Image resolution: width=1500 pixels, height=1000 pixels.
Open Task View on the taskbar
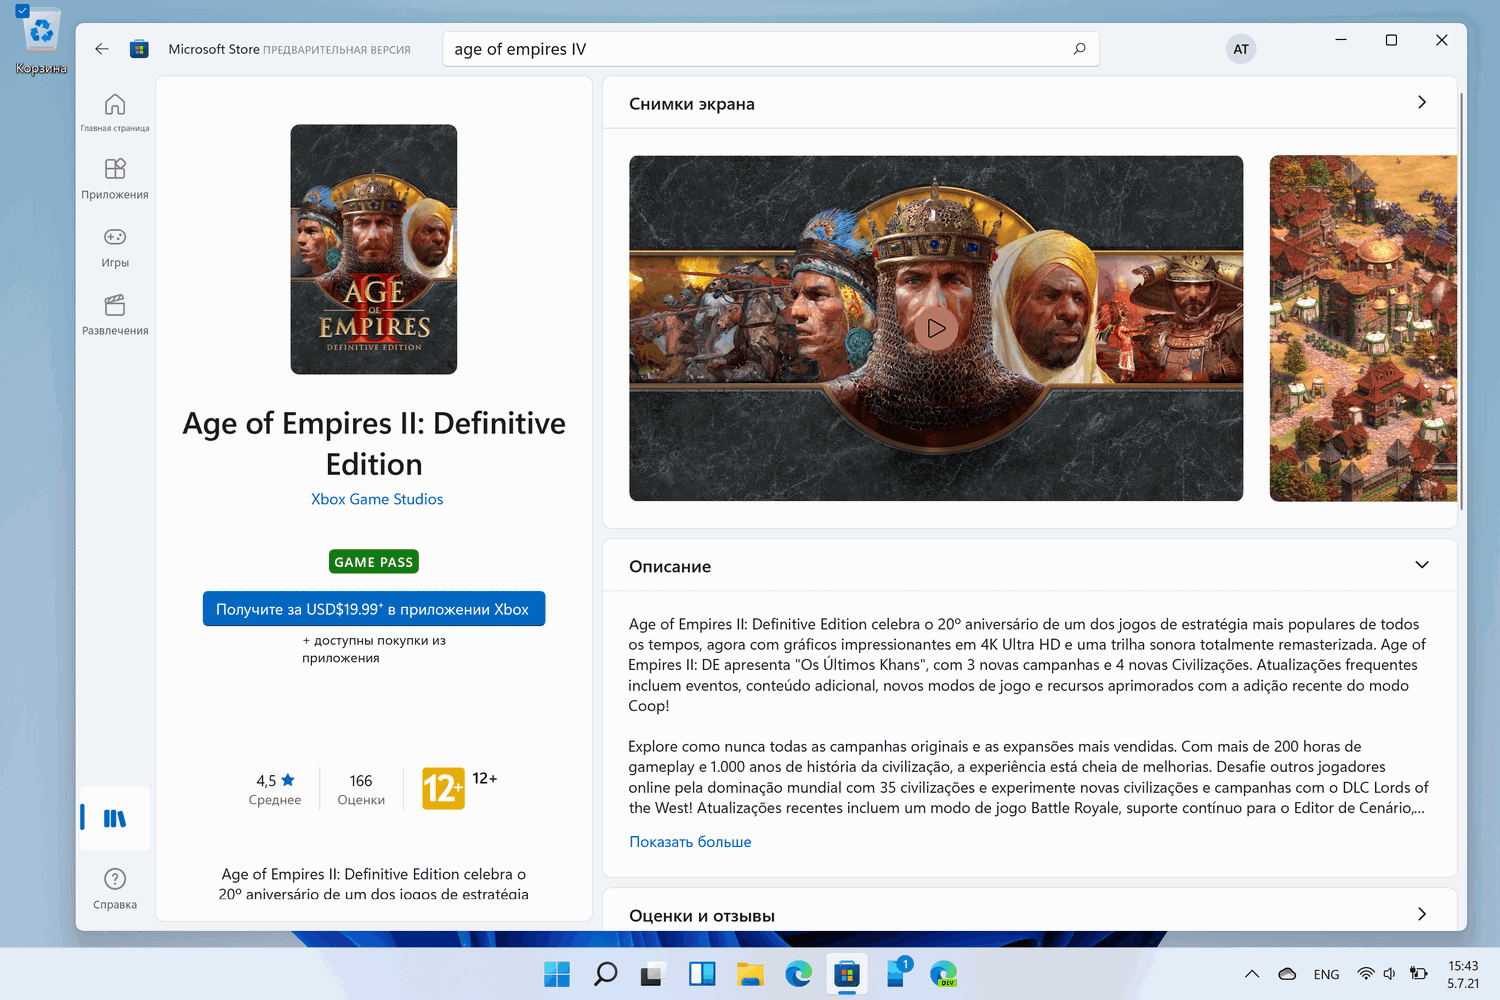coord(653,974)
